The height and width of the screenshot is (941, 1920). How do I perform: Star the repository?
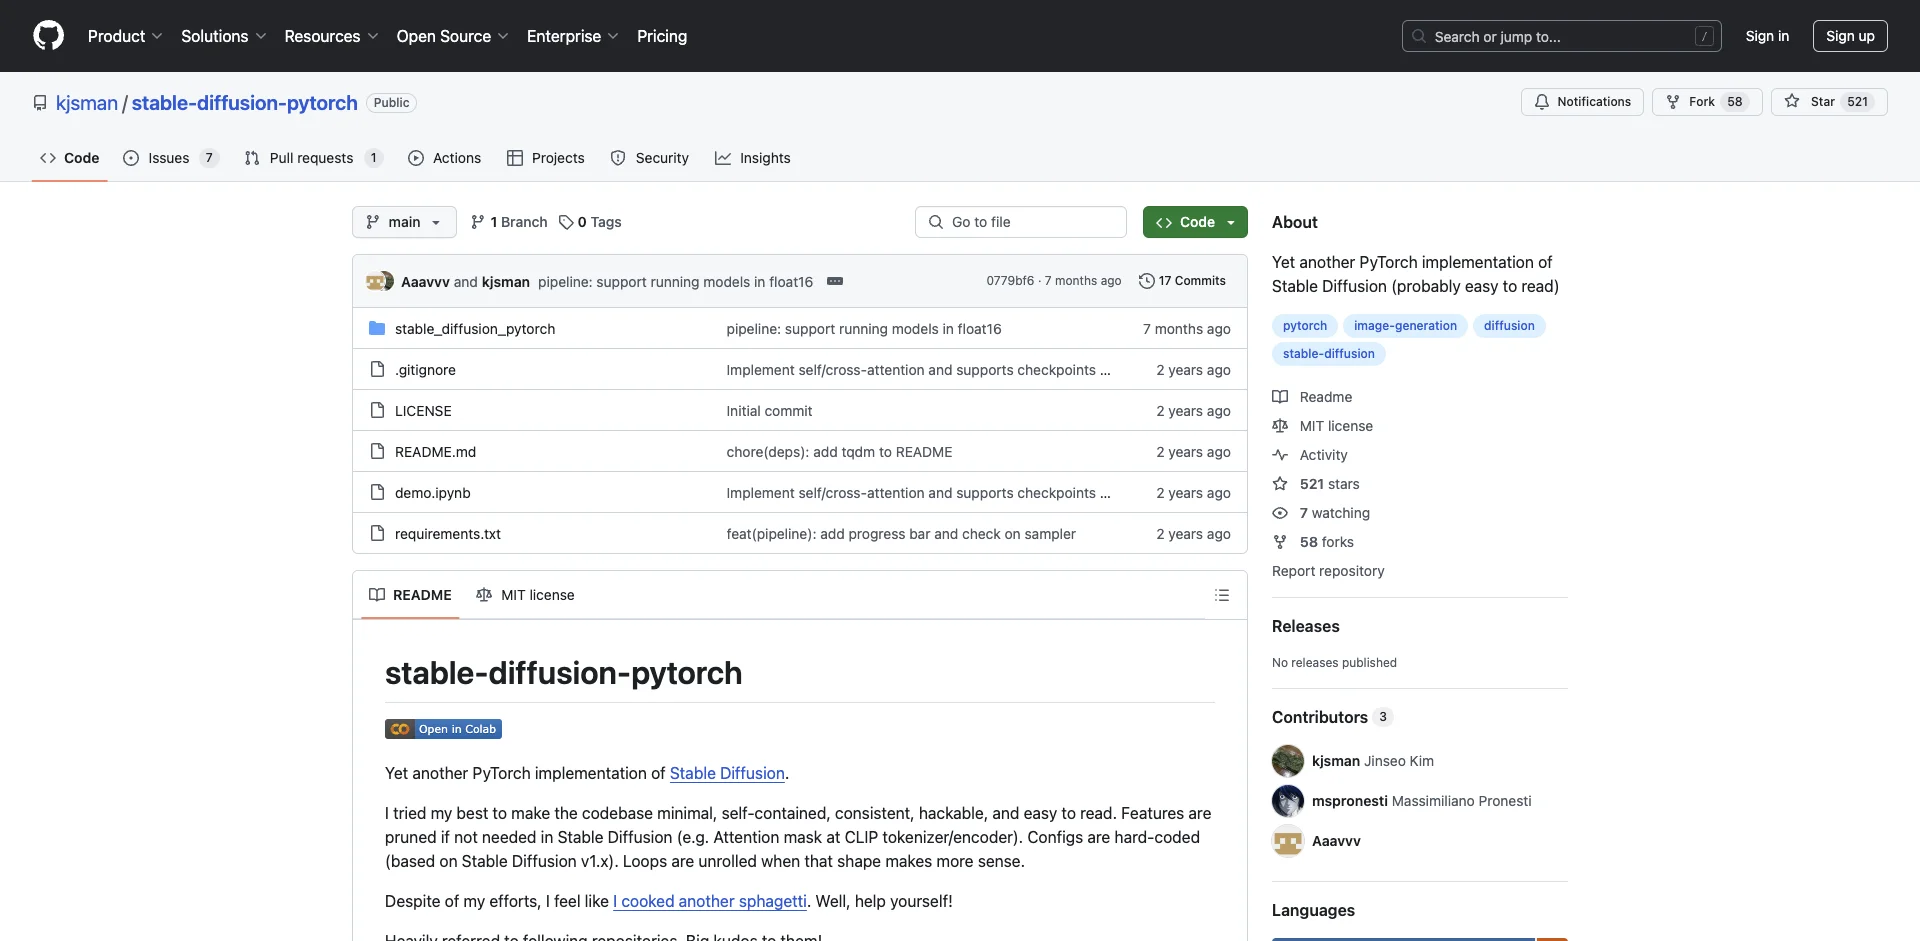click(1829, 102)
